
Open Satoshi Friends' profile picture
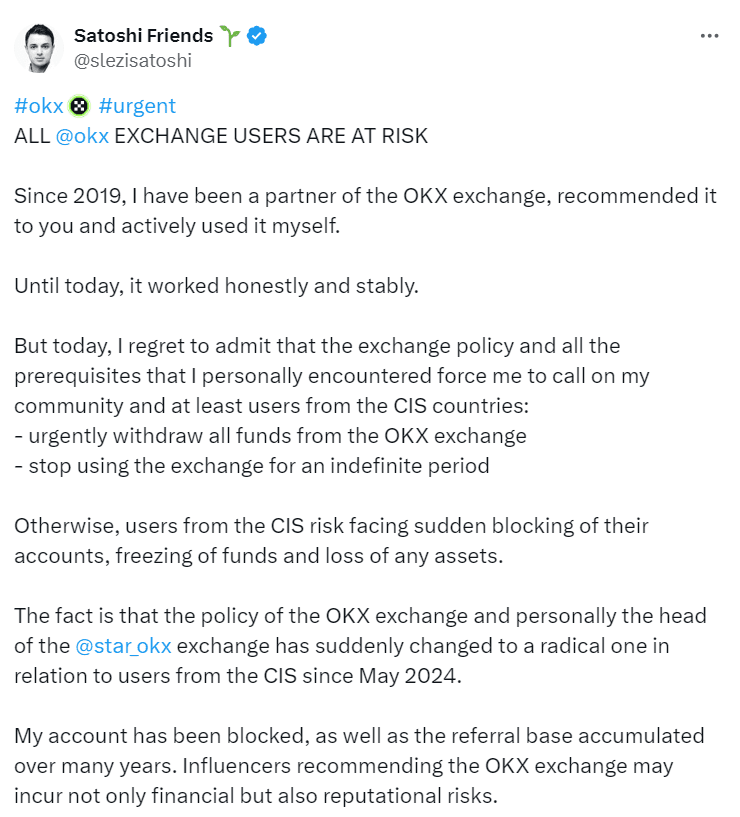click(x=38, y=46)
